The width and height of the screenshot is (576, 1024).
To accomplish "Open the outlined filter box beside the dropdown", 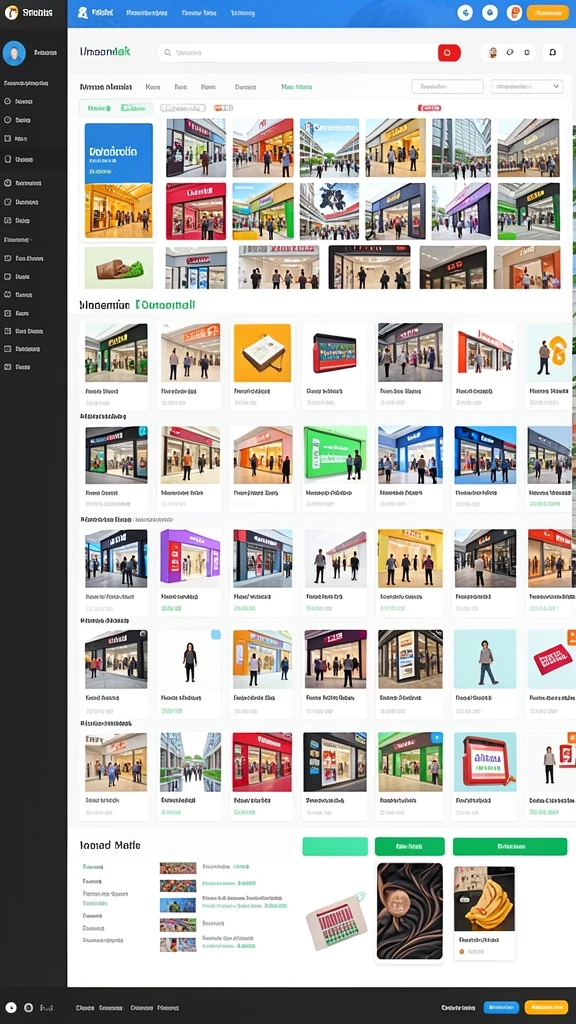I will [x=447, y=86].
